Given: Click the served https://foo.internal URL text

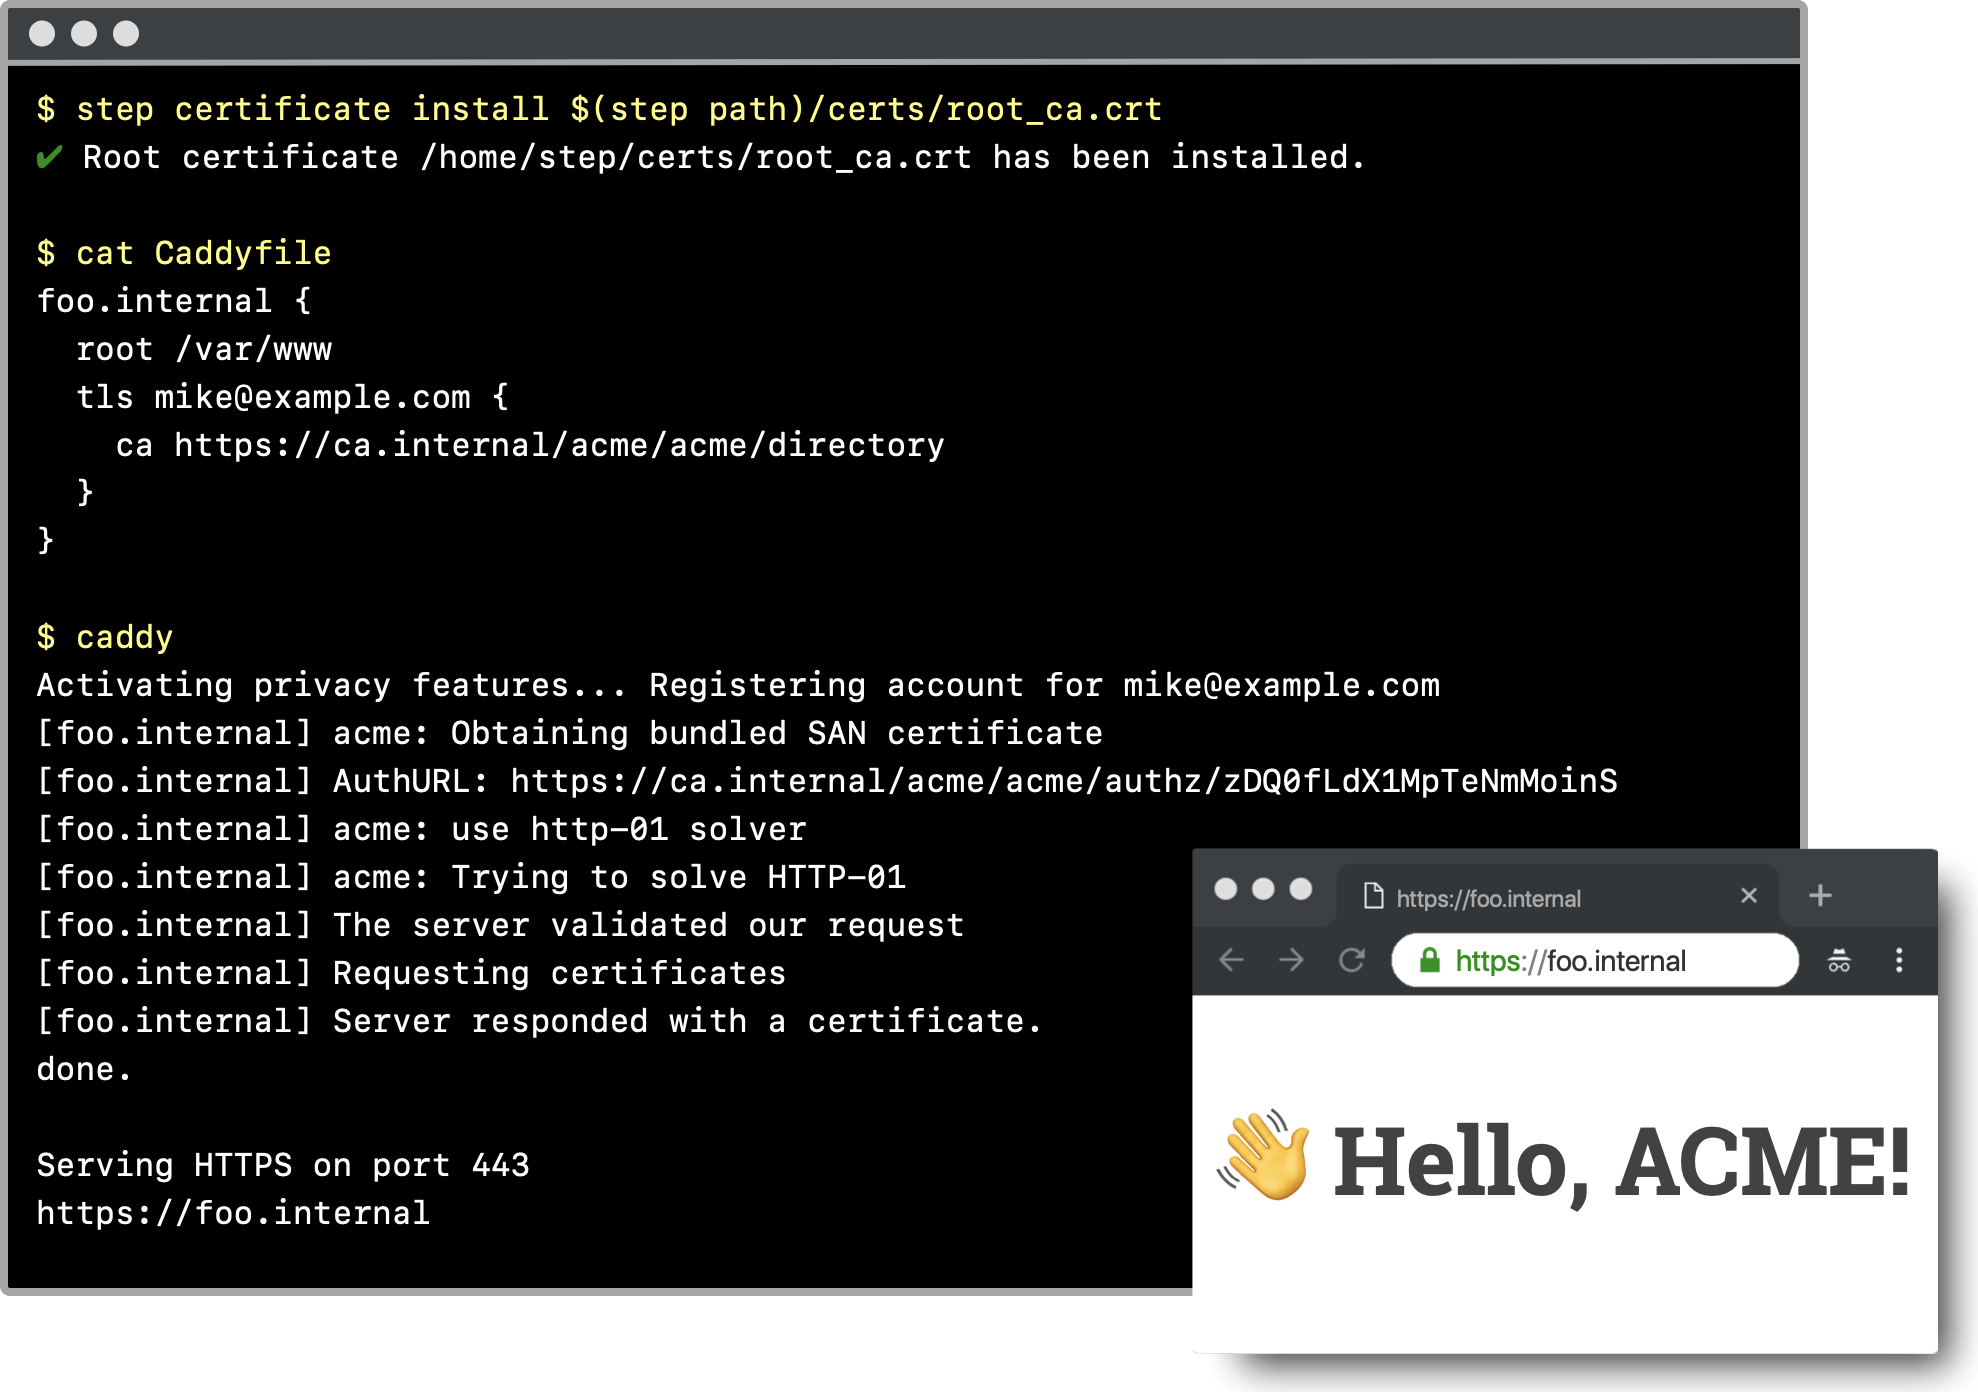Looking at the screenshot, I should coord(232,1212).
